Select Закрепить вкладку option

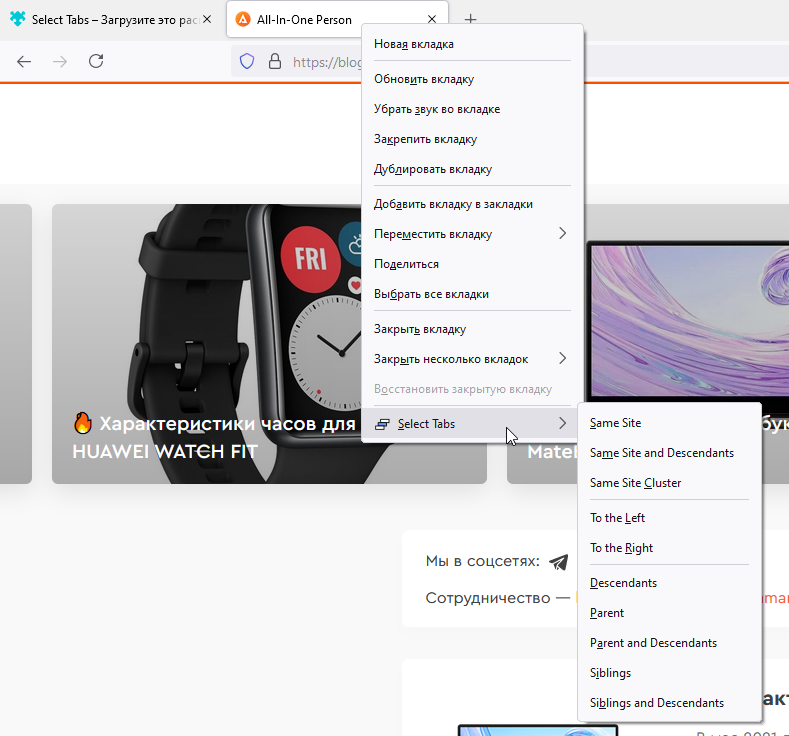click(472, 139)
